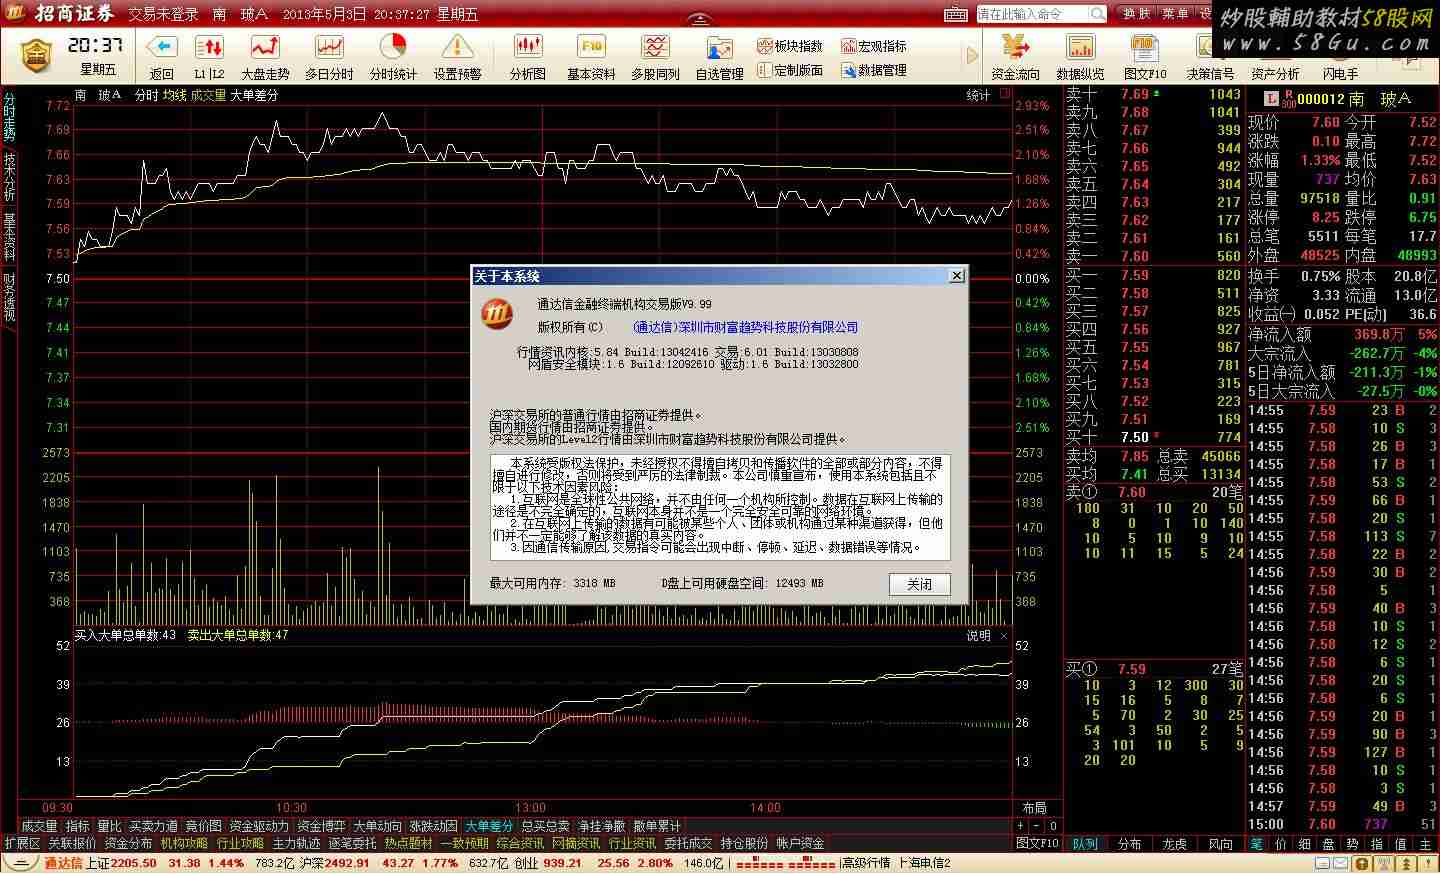Screen dimensions: 1440x874
Task: Select the 买卖力道 indicator tab
Action: 154,826
